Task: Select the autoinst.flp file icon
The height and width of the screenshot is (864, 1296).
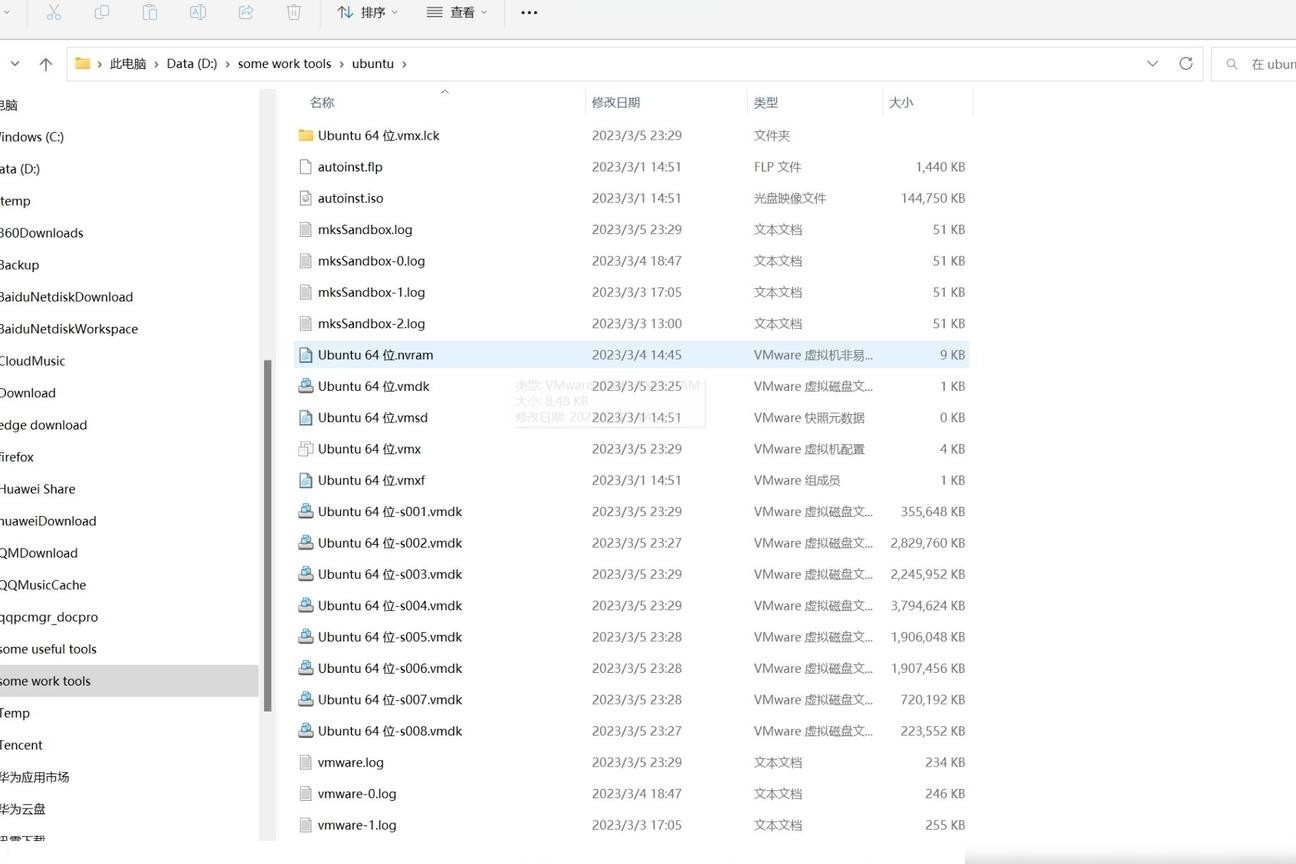Action: [306, 167]
